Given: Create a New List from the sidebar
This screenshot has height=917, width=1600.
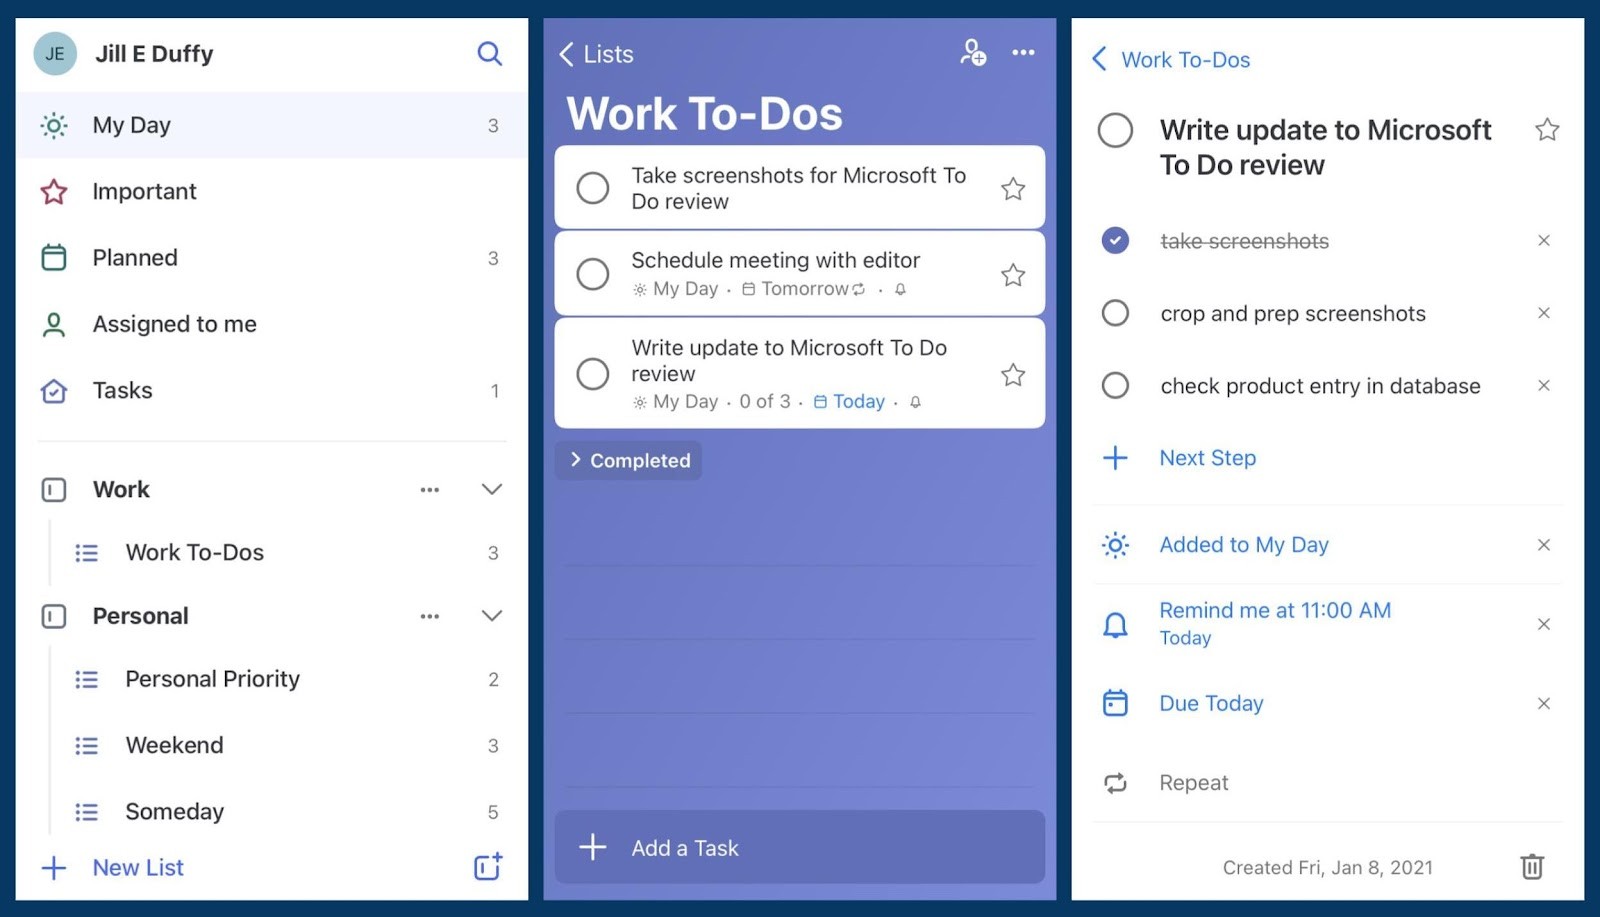Looking at the screenshot, I should [x=137, y=867].
